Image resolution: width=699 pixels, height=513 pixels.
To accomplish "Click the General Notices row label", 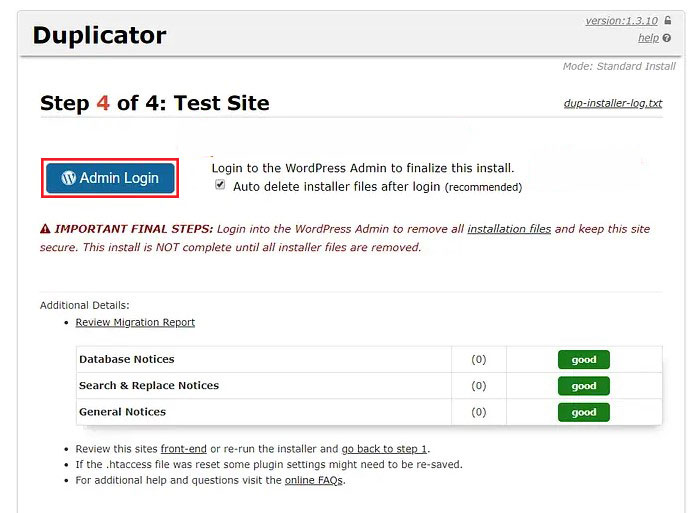I will click(x=122, y=412).
